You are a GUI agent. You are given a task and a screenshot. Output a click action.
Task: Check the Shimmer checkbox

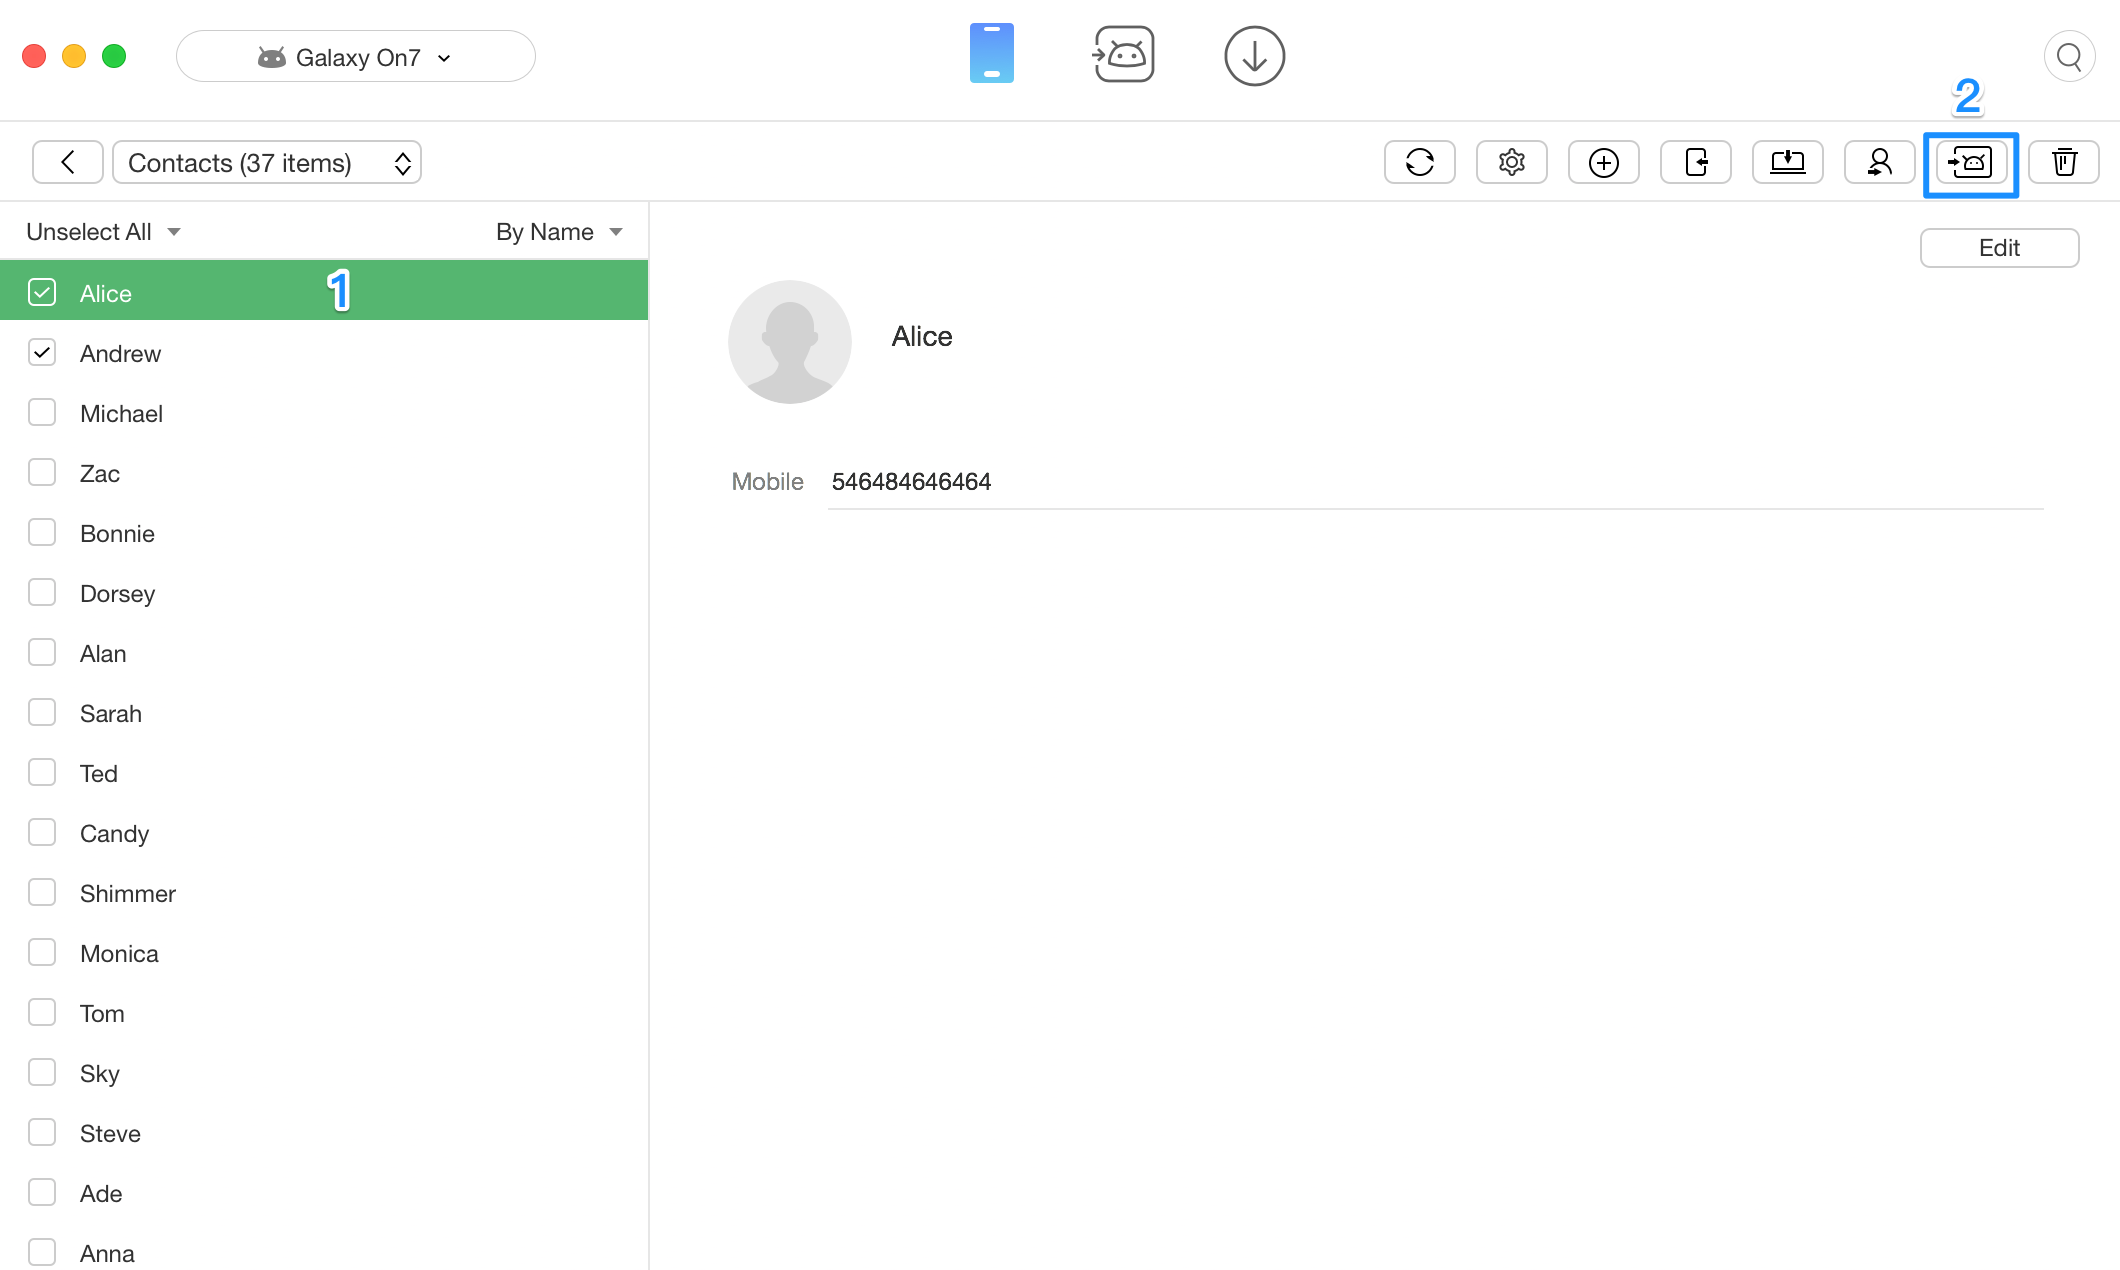[42, 892]
